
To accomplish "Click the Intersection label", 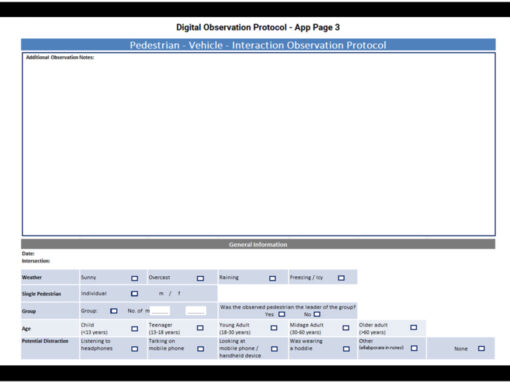I will [x=36, y=261].
